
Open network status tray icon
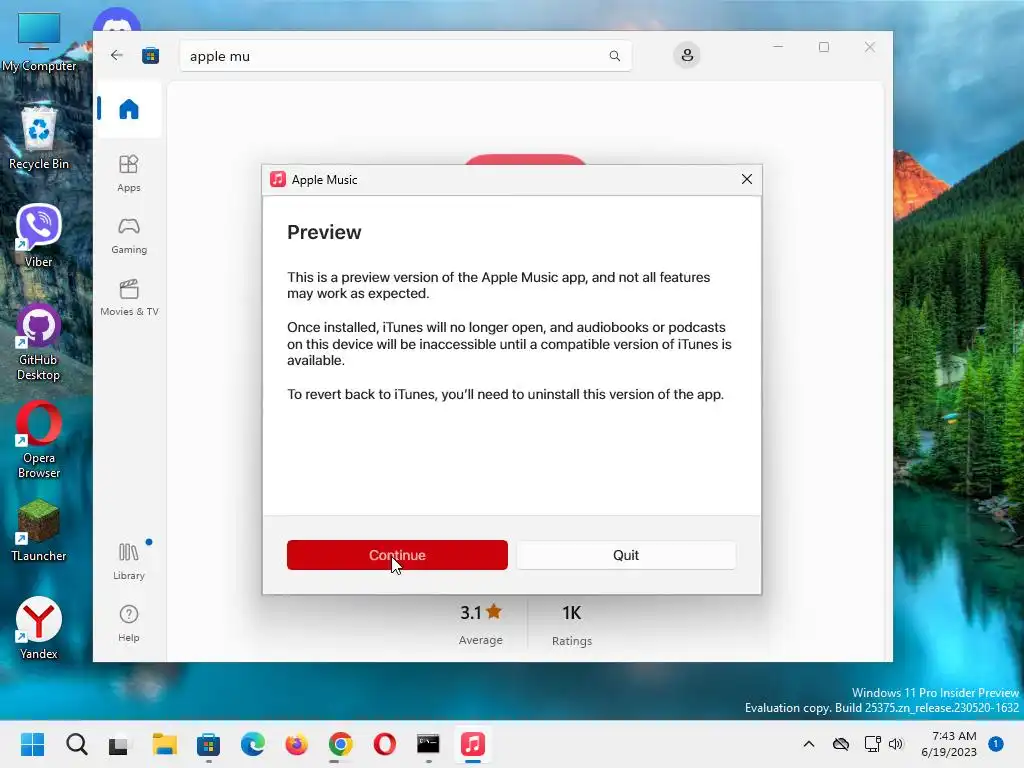pyautogui.click(x=872, y=744)
